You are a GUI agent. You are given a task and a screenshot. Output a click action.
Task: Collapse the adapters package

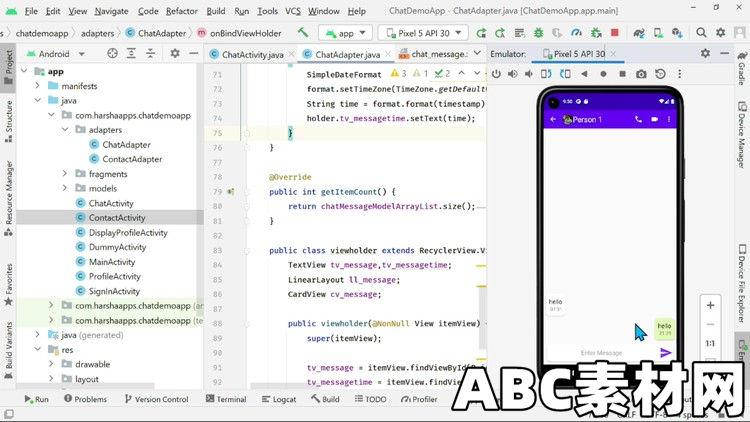point(65,130)
